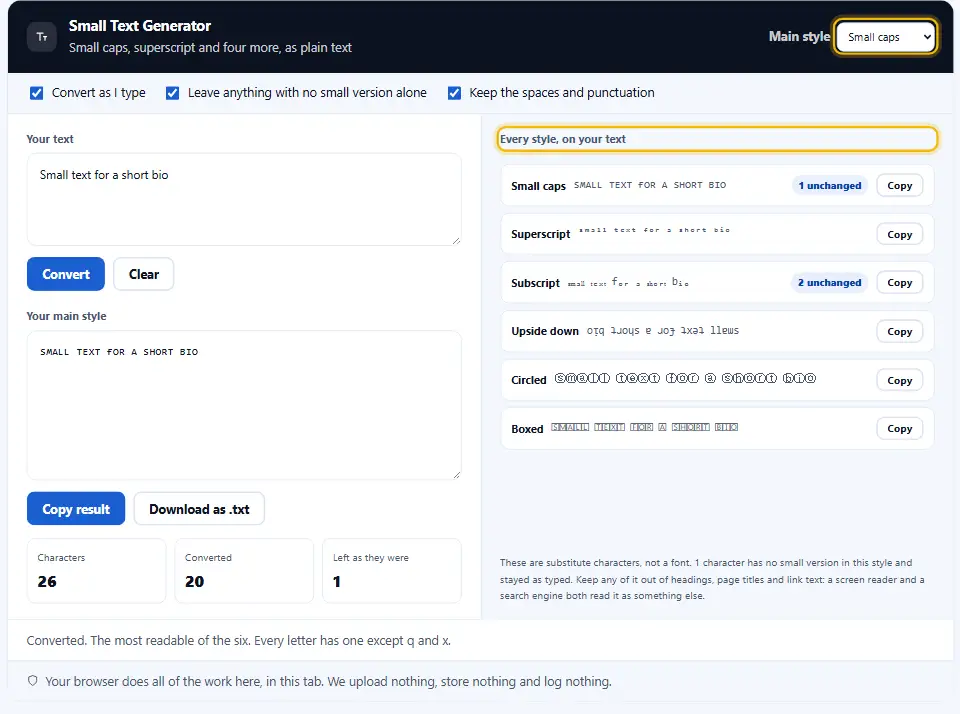
Task: Toggle Keep the spaces and punctuation checkbox
Action: click(454, 93)
